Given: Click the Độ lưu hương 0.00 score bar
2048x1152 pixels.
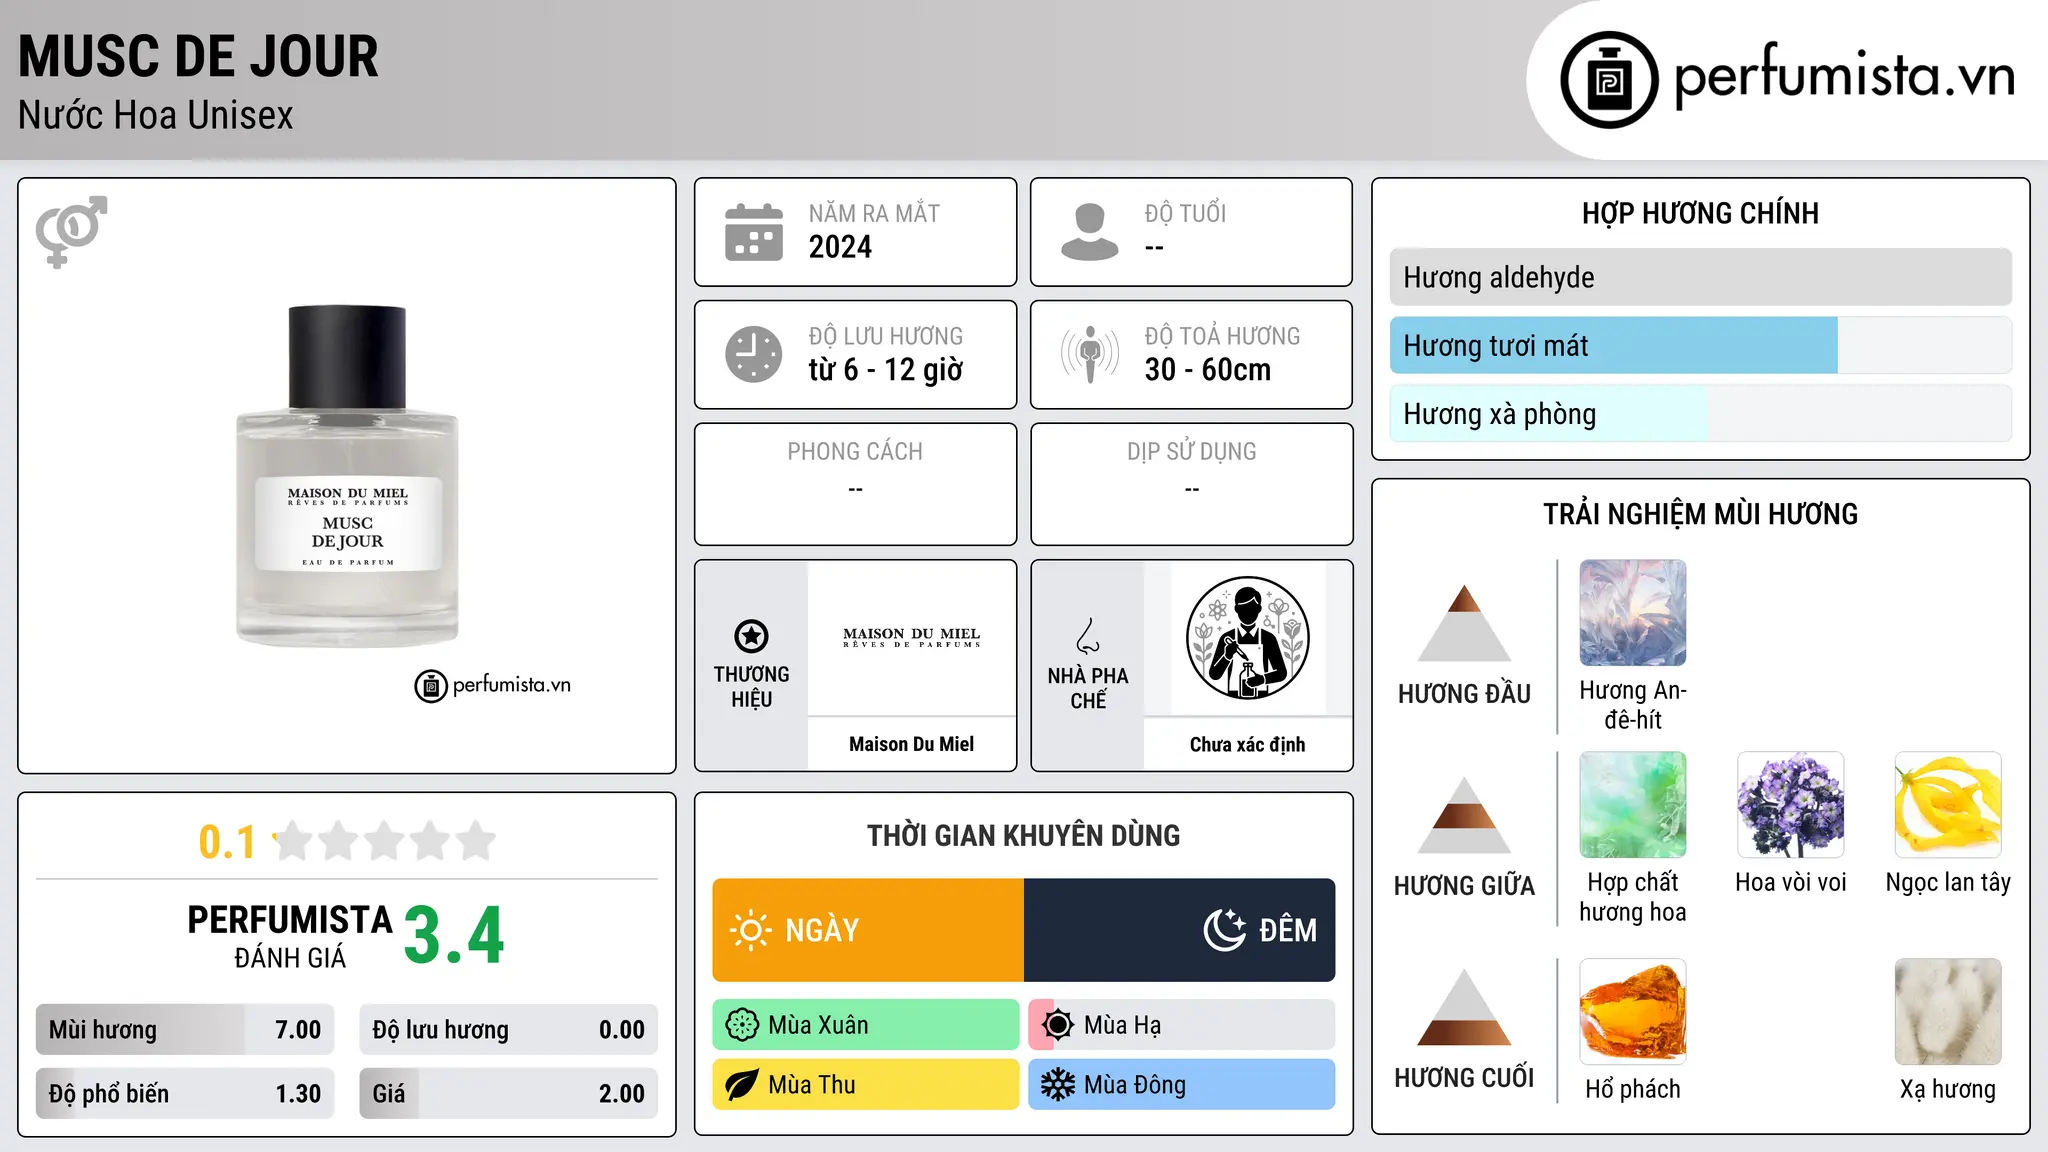Looking at the screenshot, I should [508, 1029].
